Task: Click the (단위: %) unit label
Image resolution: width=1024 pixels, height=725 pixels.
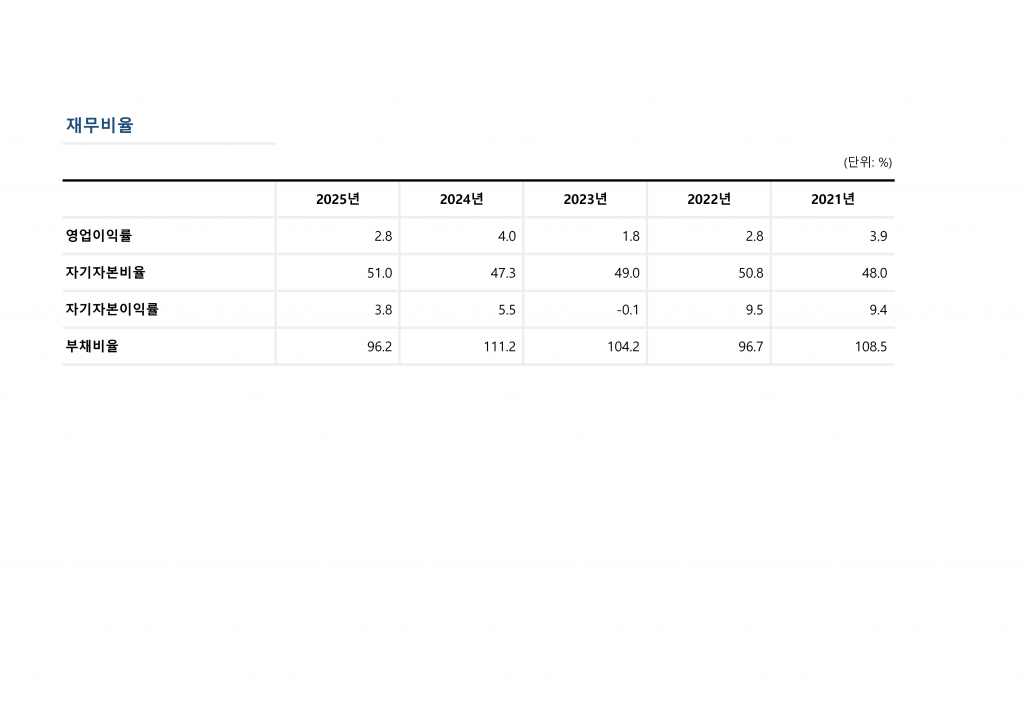Action: point(867,162)
